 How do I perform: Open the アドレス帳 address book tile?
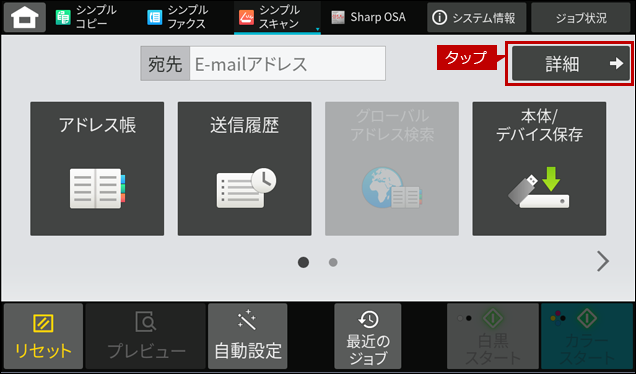point(97,169)
